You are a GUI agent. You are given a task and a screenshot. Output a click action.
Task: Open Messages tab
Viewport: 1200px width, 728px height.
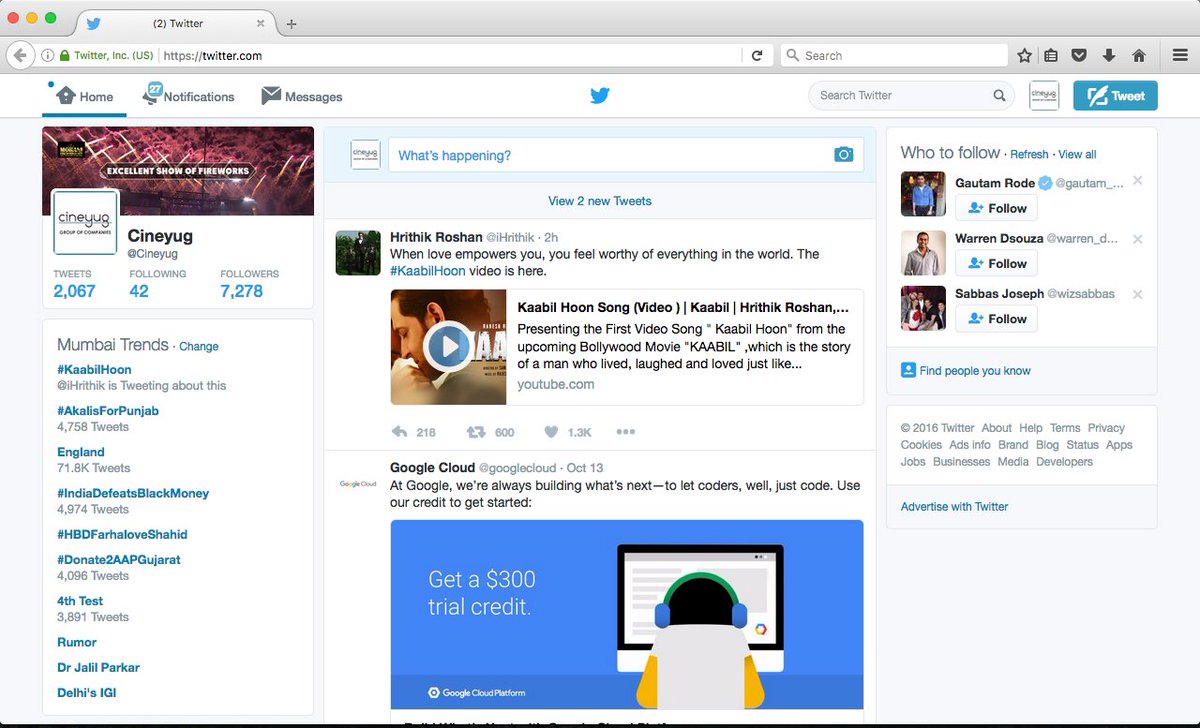(302, 97)
